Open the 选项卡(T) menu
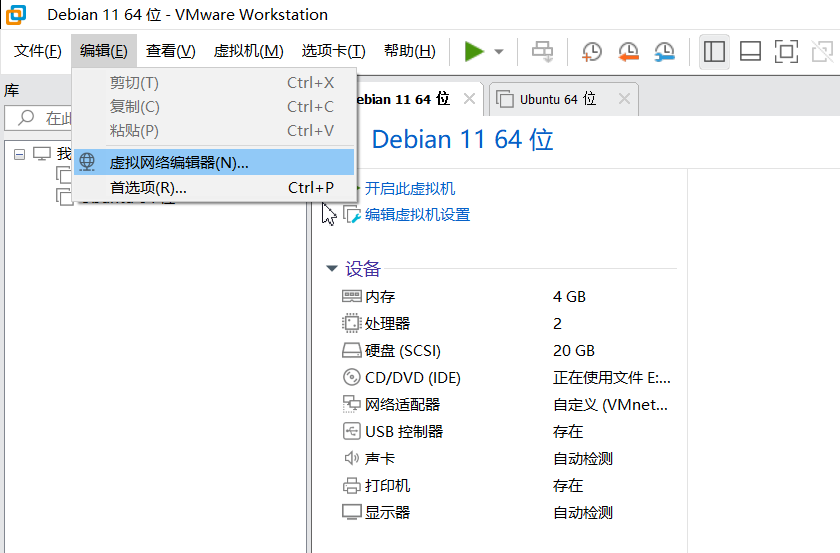The image size is (840, 553). (333, 51)
